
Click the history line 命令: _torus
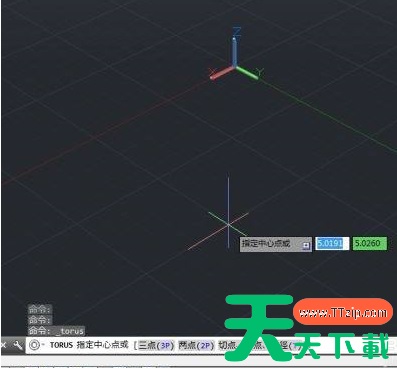(x=56, y=331)
